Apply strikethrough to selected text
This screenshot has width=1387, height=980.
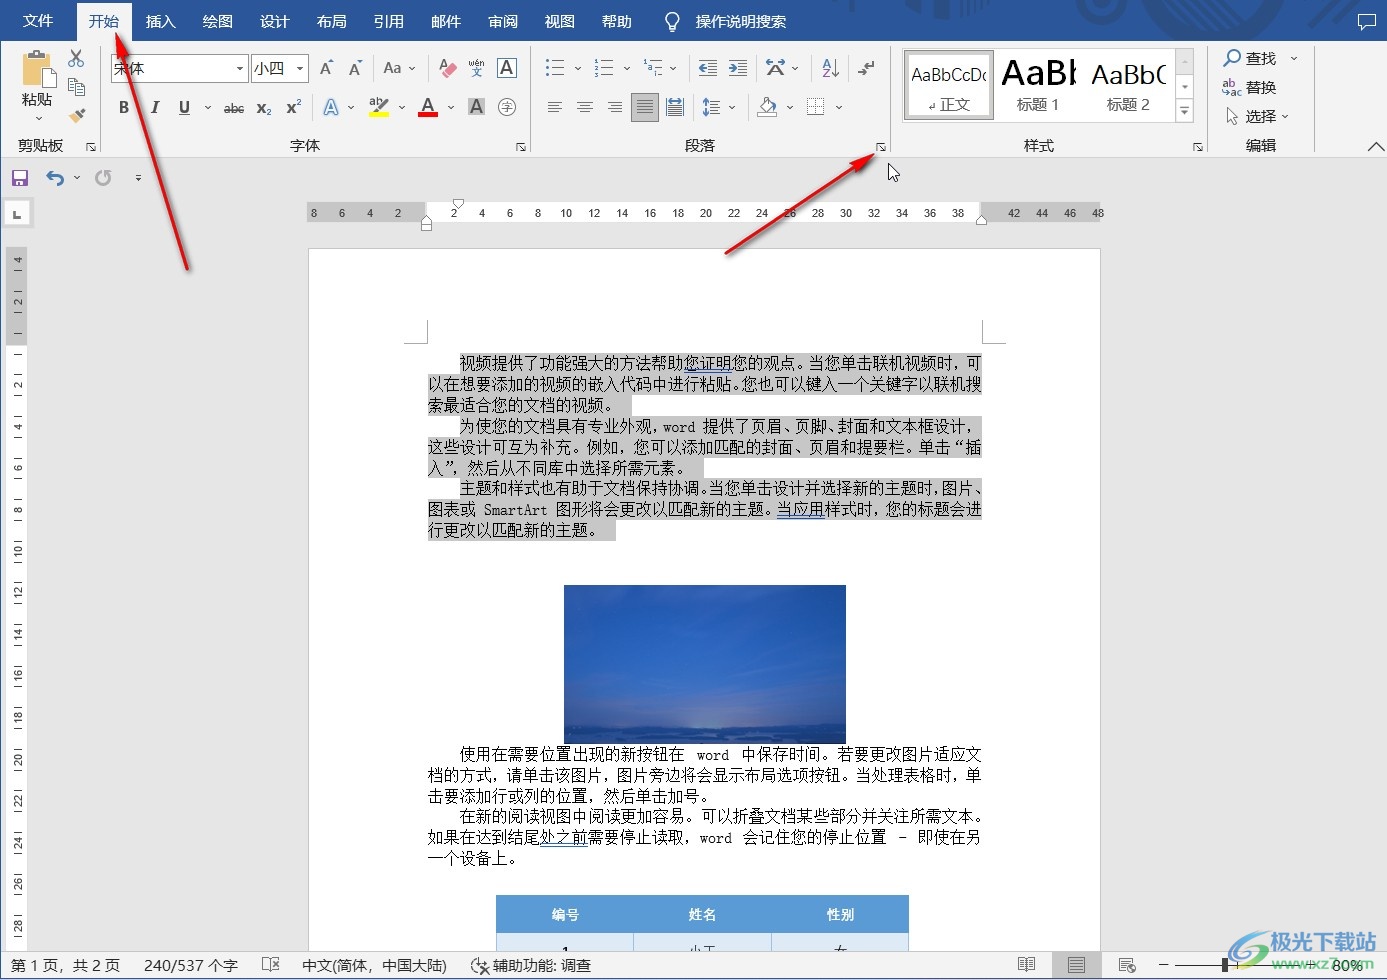(x=233, y=107)
